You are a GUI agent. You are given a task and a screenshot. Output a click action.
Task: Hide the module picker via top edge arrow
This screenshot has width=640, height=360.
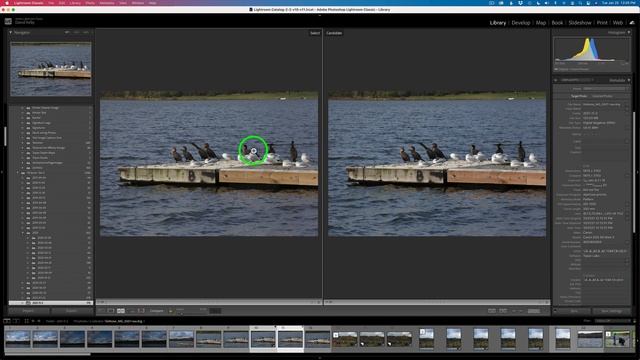click(x=320, y=16)
